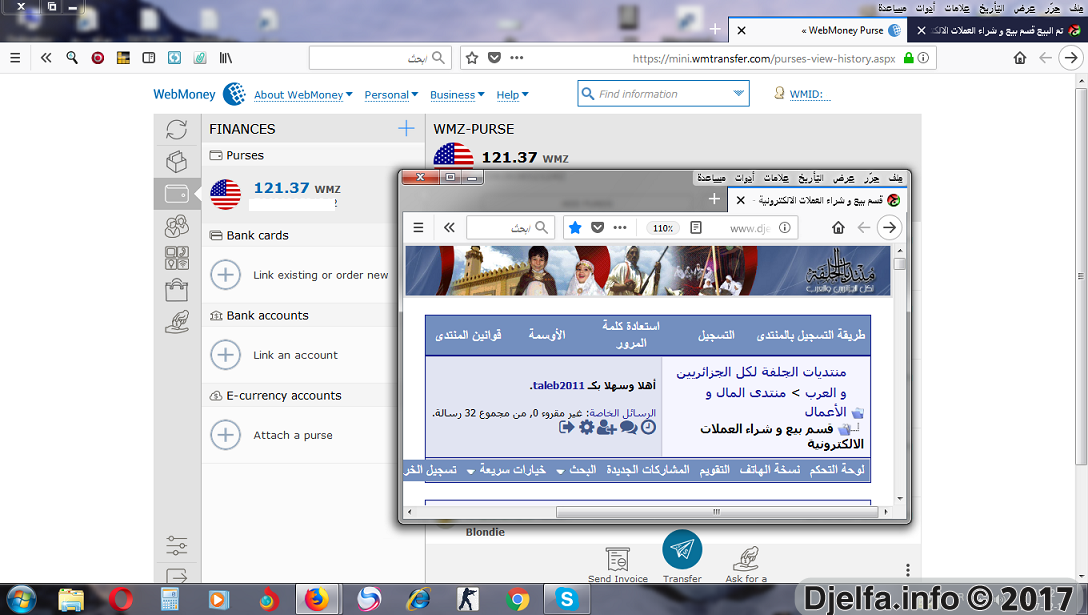The height and width of the screenshot is (615, 1088).
Task: Select the wallet icon in WebMoney sidebar
Action: (177, 194)
